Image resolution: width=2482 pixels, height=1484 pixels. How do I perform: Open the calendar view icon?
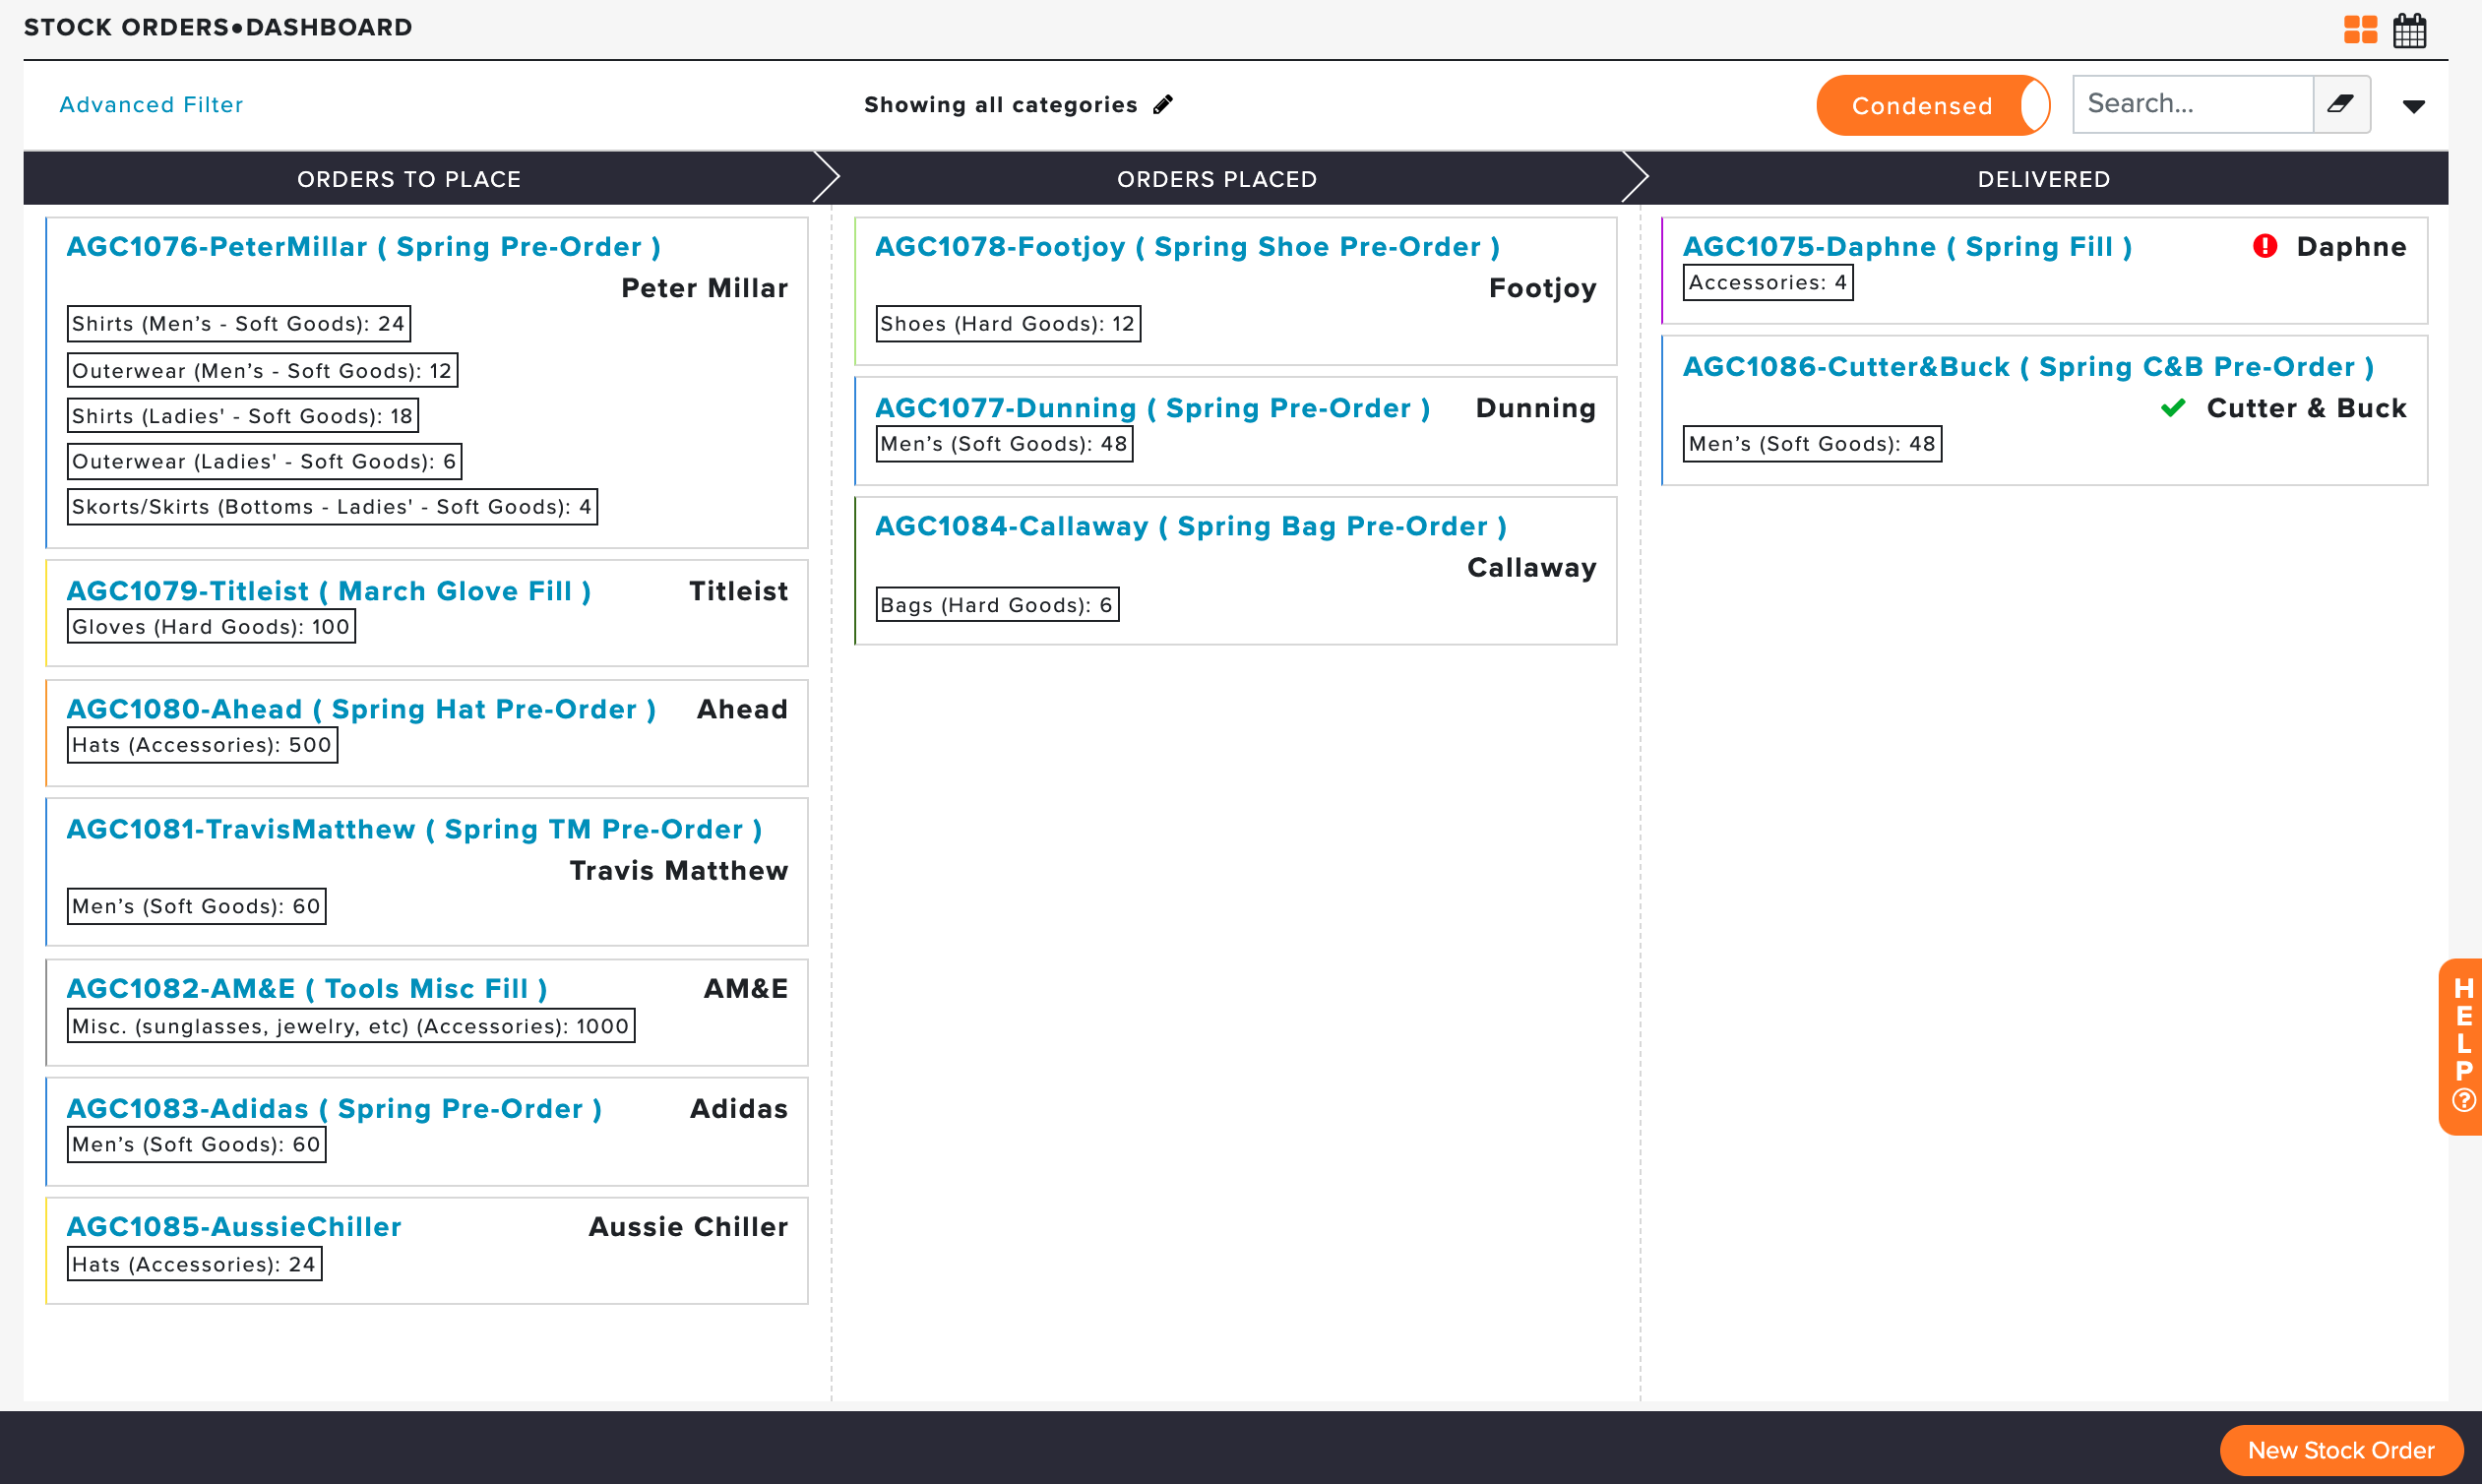2409,30
